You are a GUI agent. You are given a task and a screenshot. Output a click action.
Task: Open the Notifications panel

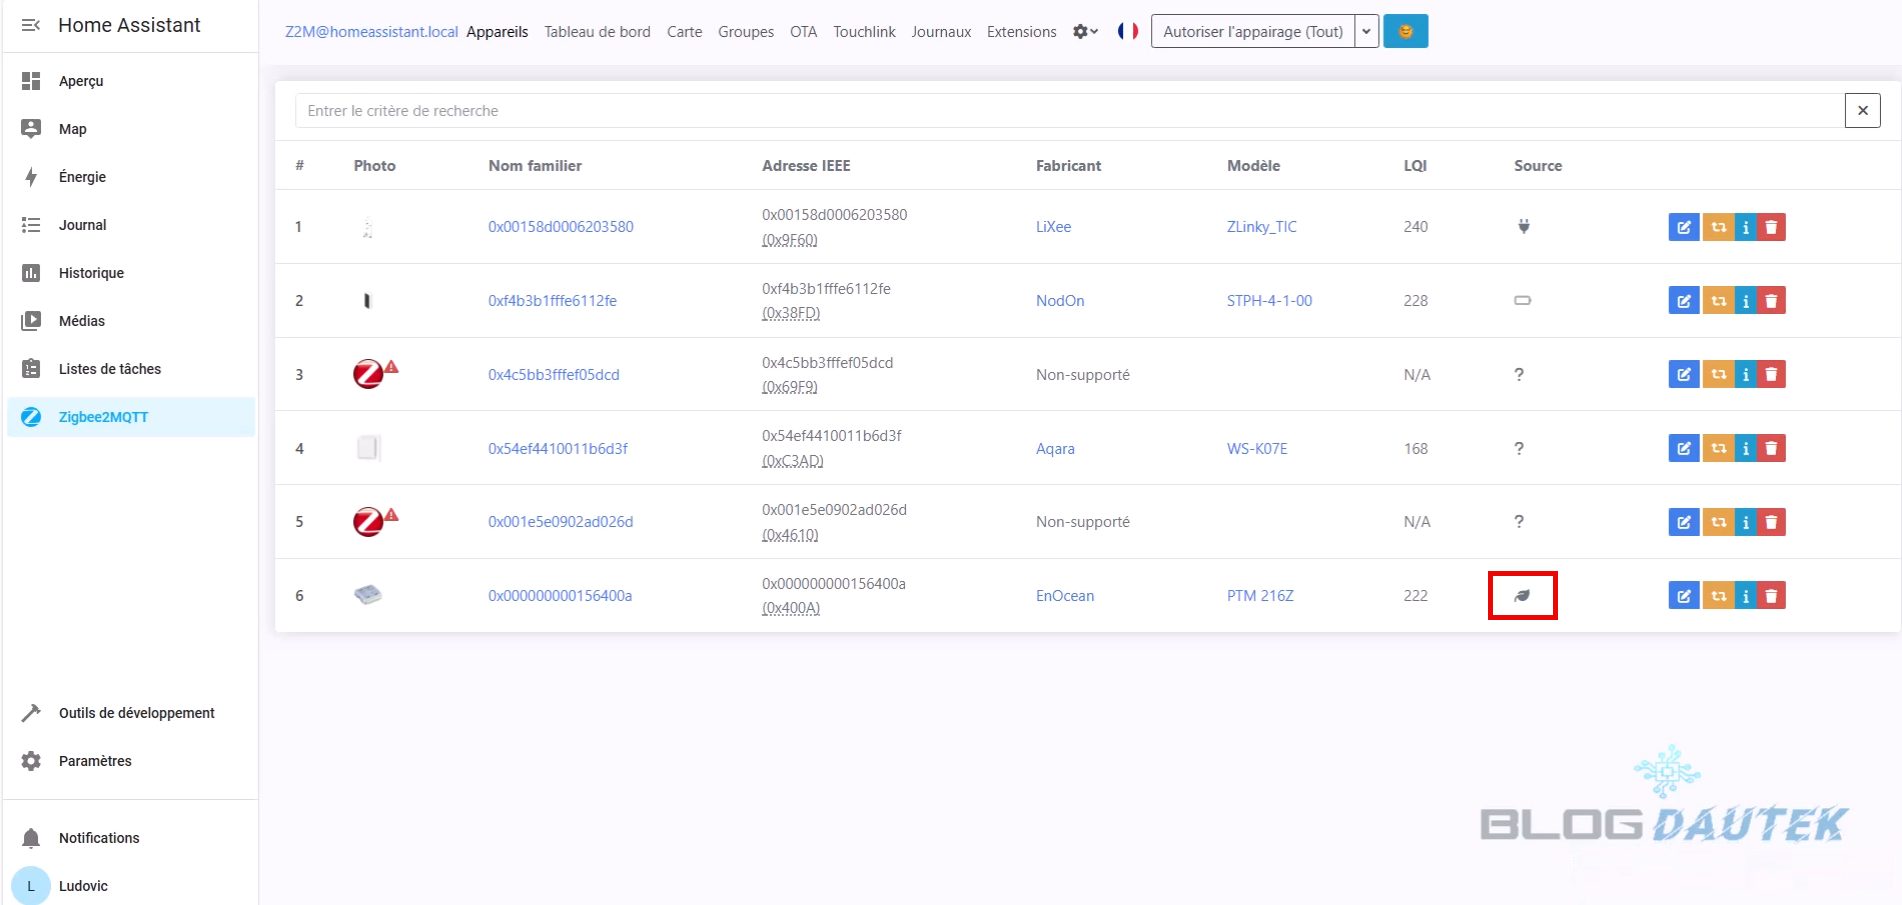click(x=98, y=838)
